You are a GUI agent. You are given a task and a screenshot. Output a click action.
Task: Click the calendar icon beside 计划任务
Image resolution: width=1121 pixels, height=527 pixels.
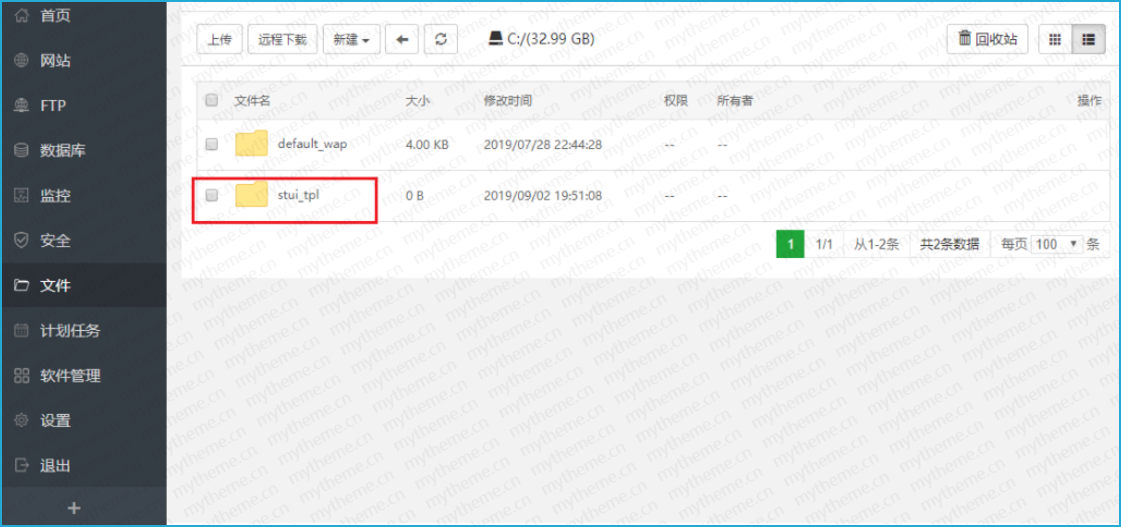click(x=21, y=331)
